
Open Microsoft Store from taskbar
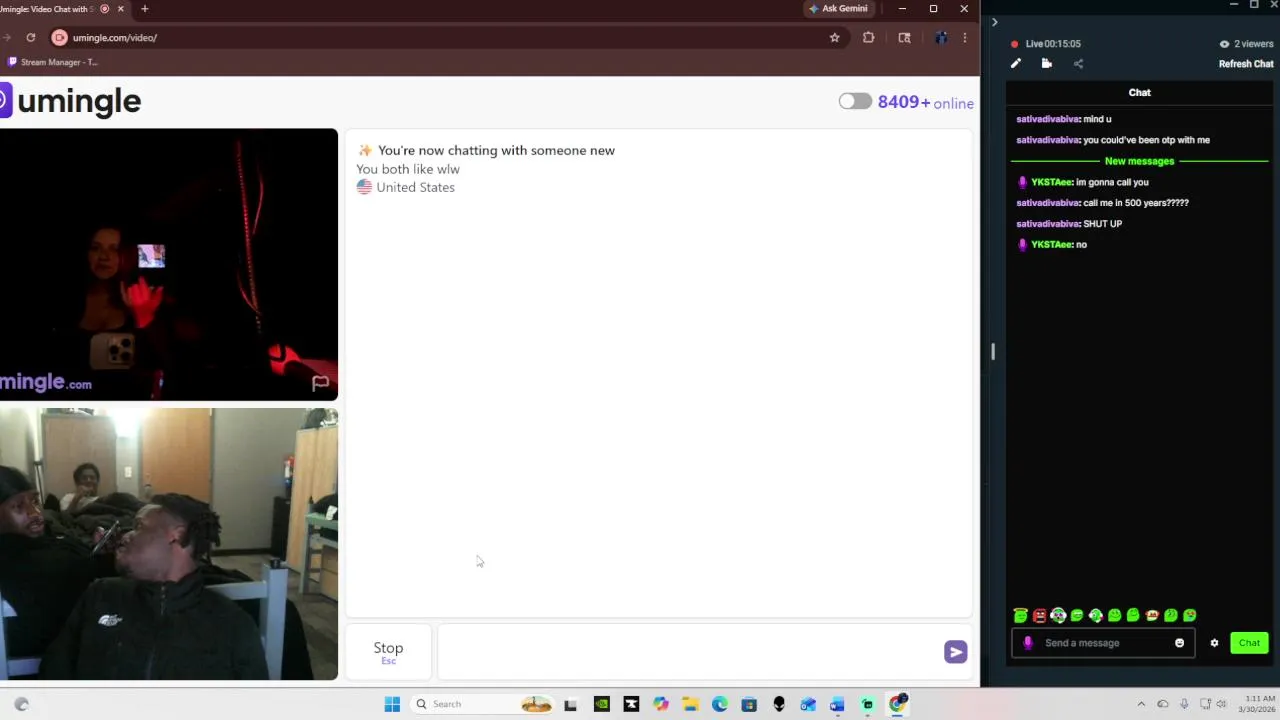(749, 704)
